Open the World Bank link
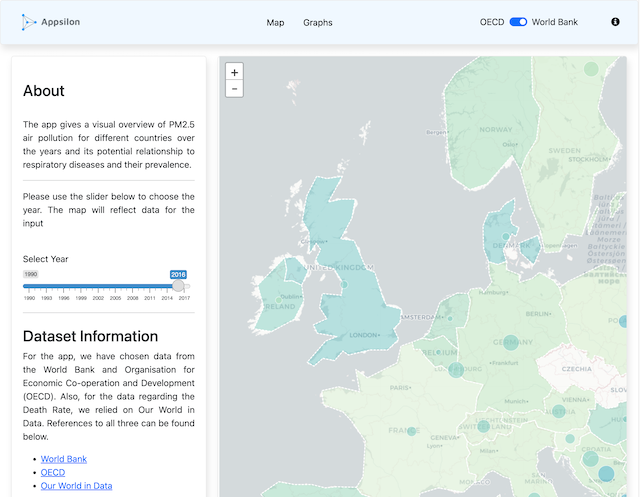The height and width of the screenshot is (497, 640). pos(64,459)
